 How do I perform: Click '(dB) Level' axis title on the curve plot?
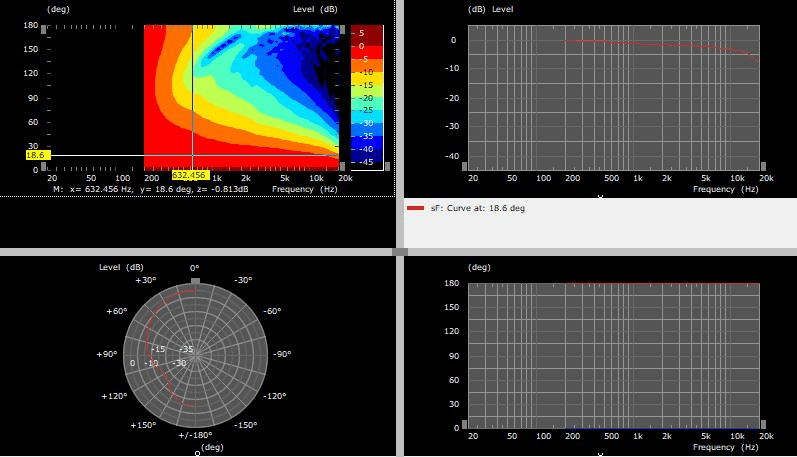tap(491, 9)
